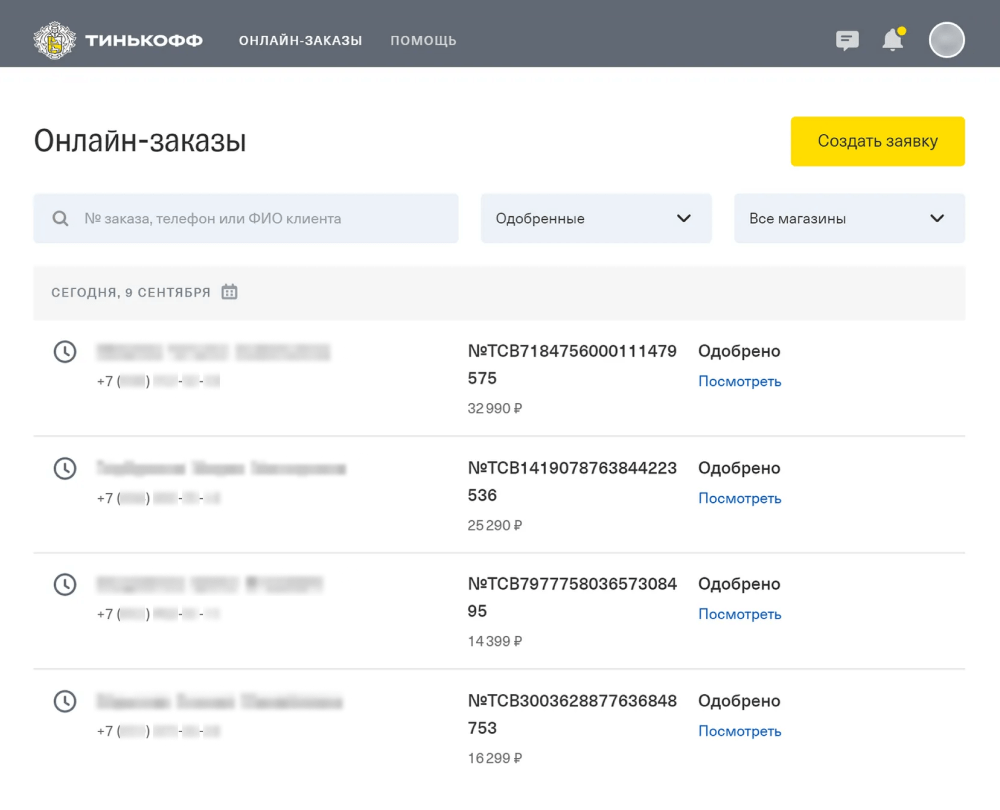Click the "Создать заявку" button
1000x810 pixels.
877,141
